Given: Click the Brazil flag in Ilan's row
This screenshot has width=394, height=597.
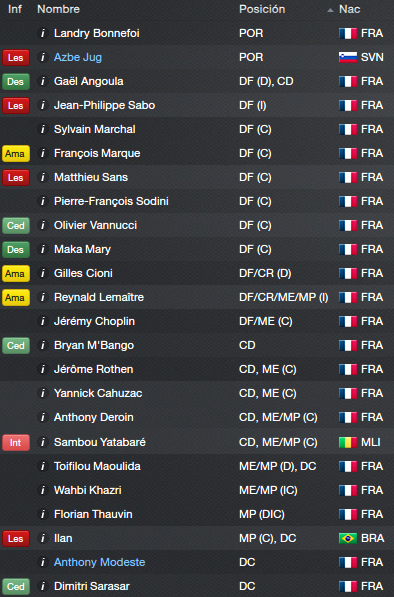Looking at the screenshot, I should pos(348,538).
